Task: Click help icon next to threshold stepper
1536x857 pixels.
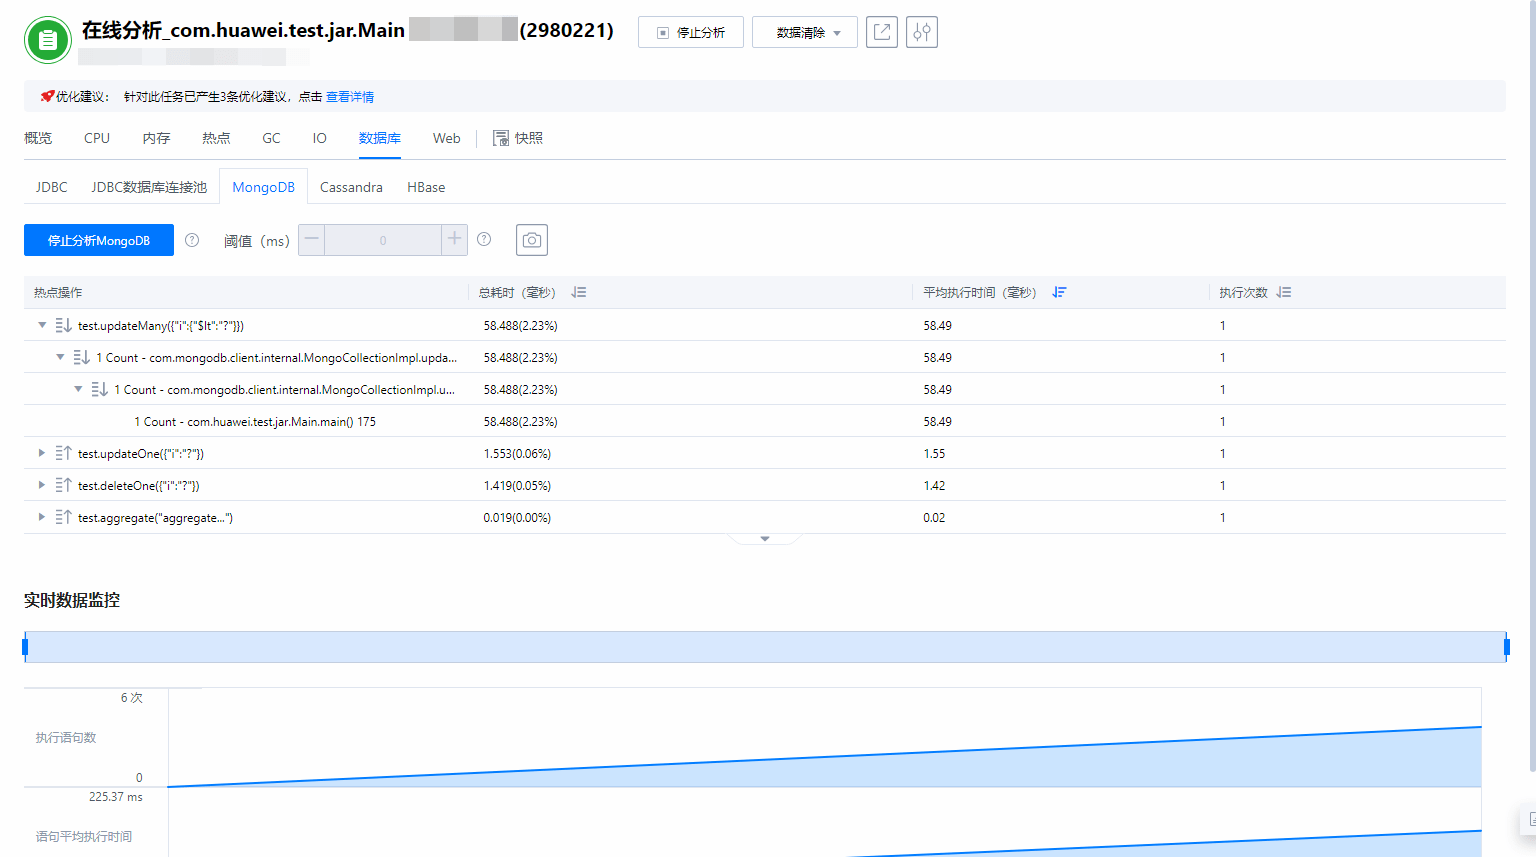Action: click(484, 240)
